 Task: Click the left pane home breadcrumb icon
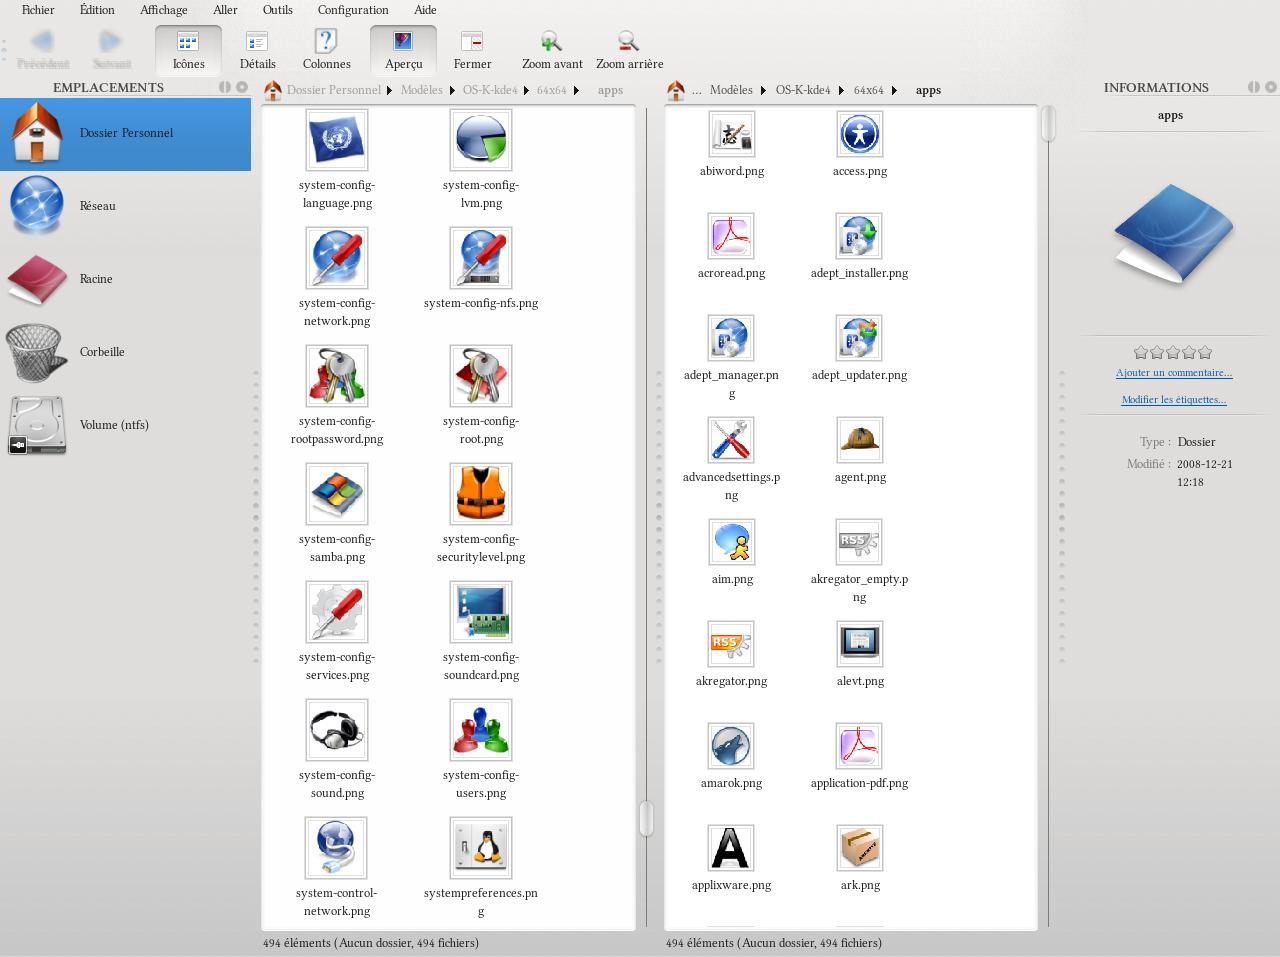pos(272,90)
